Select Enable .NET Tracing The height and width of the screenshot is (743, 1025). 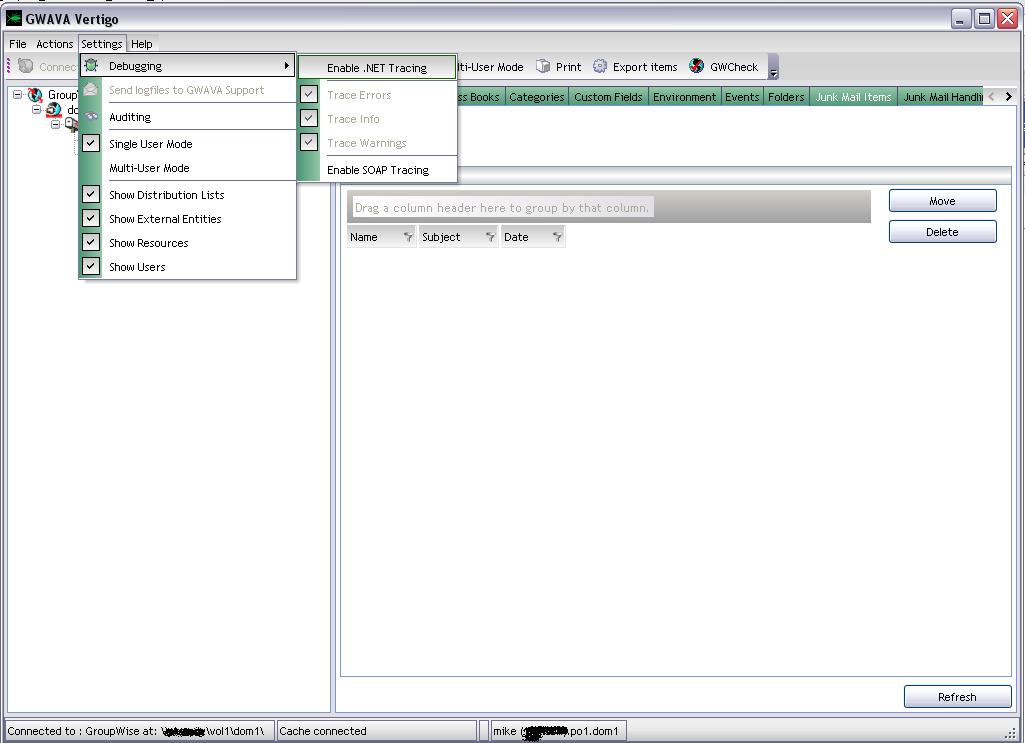tap(377, 67)
